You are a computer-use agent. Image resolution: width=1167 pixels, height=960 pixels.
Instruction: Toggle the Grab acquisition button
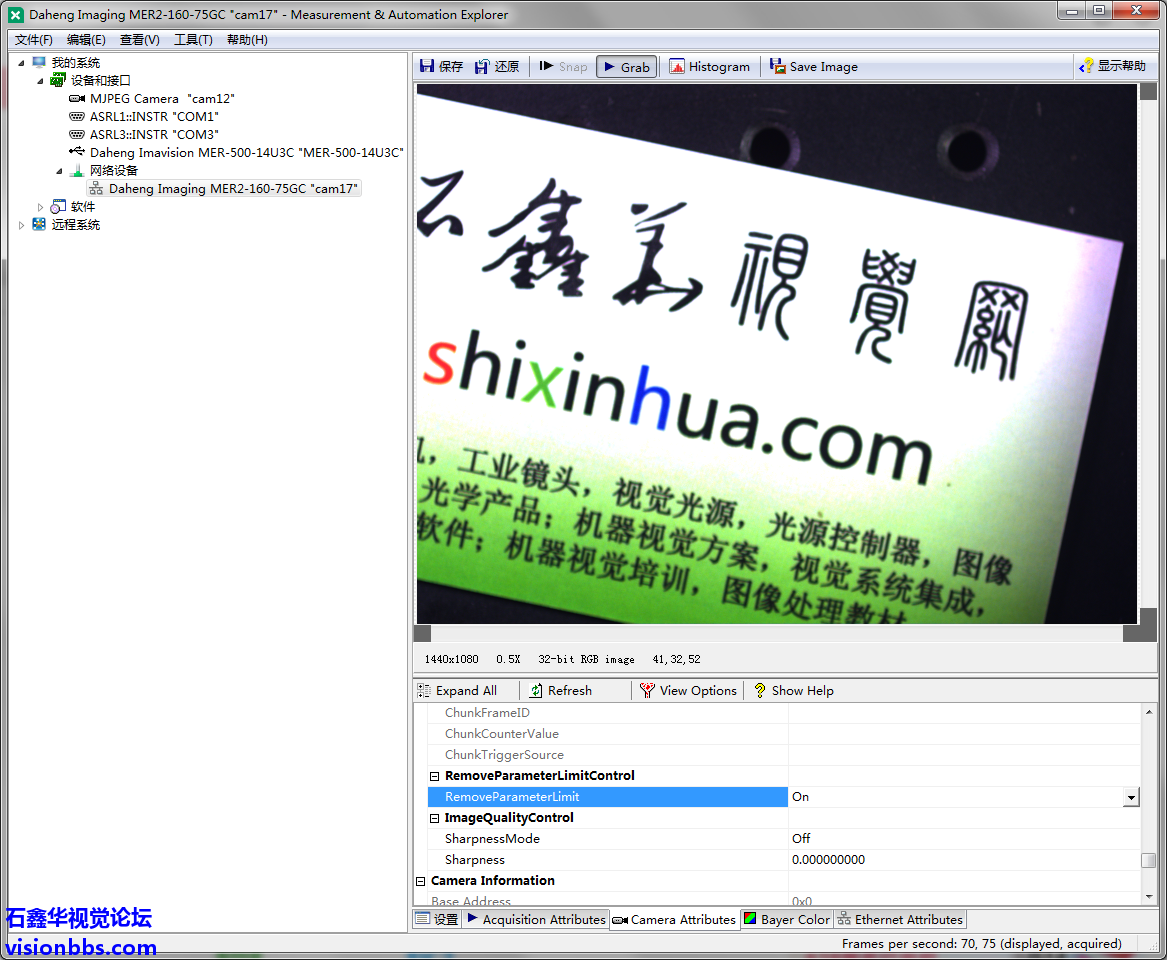(626, 67)
